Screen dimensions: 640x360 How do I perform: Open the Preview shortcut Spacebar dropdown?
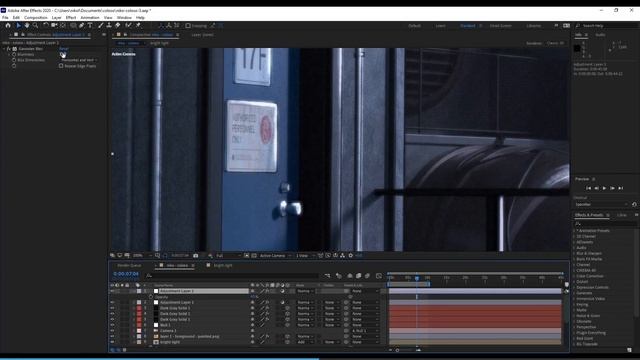pyautogui.click(x=601, y=204)
